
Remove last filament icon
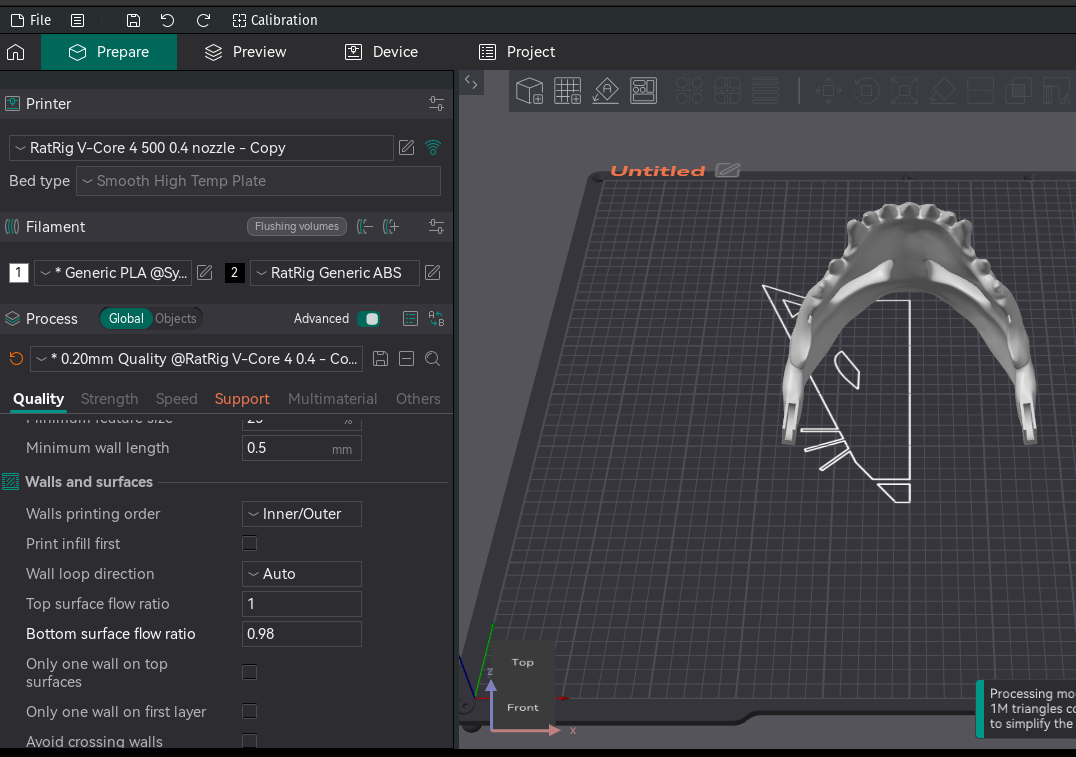(x=365, y=226)
